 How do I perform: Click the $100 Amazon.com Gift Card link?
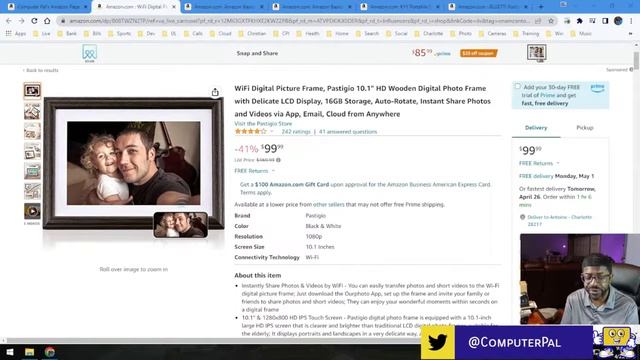click(292, 184)
